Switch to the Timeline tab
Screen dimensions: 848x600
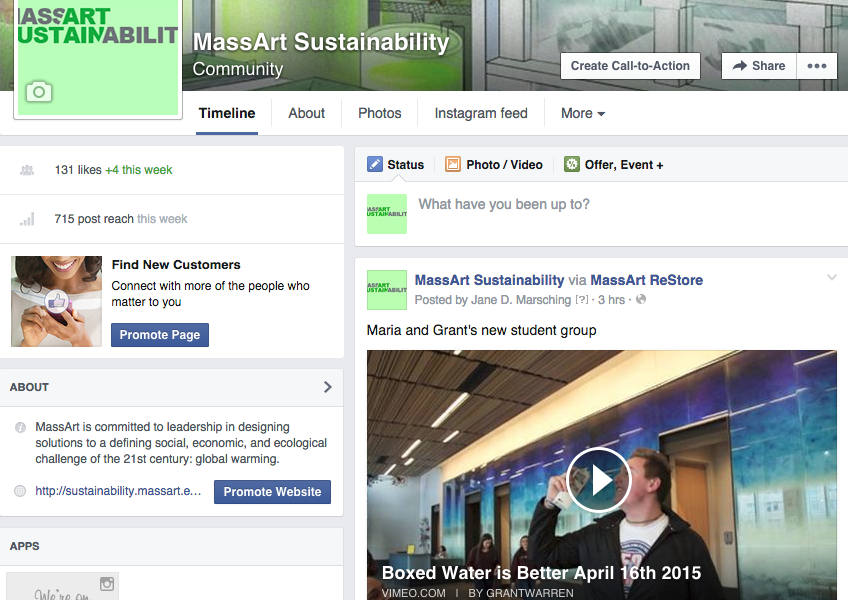point(227,113)
